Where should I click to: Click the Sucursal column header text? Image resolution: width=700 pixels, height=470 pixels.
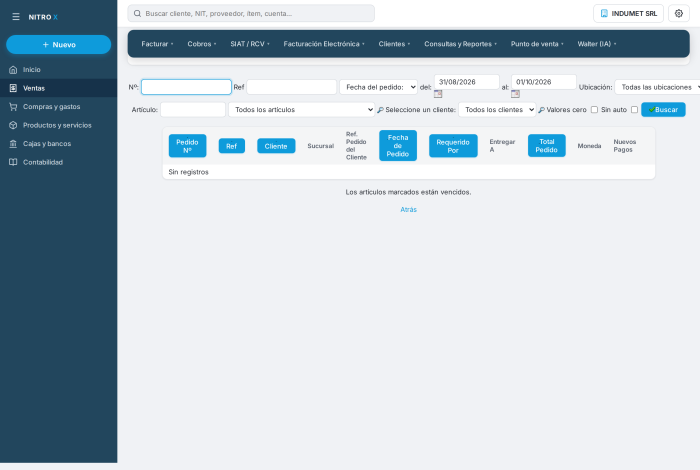click(321, 146)
